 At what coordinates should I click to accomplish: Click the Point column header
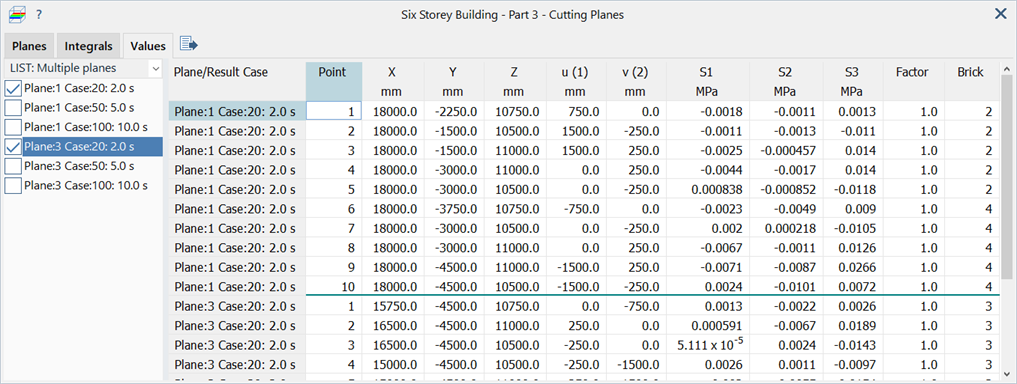click(x=333, y=81)
